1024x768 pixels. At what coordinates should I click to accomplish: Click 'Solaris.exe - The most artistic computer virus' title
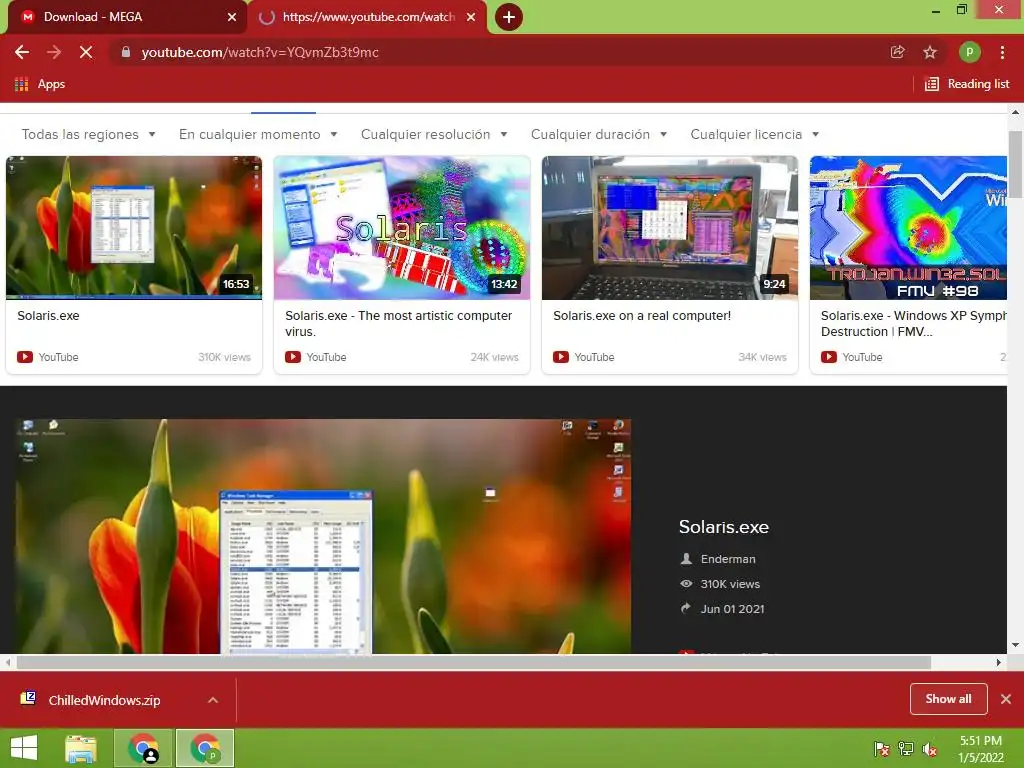[398, 323]
